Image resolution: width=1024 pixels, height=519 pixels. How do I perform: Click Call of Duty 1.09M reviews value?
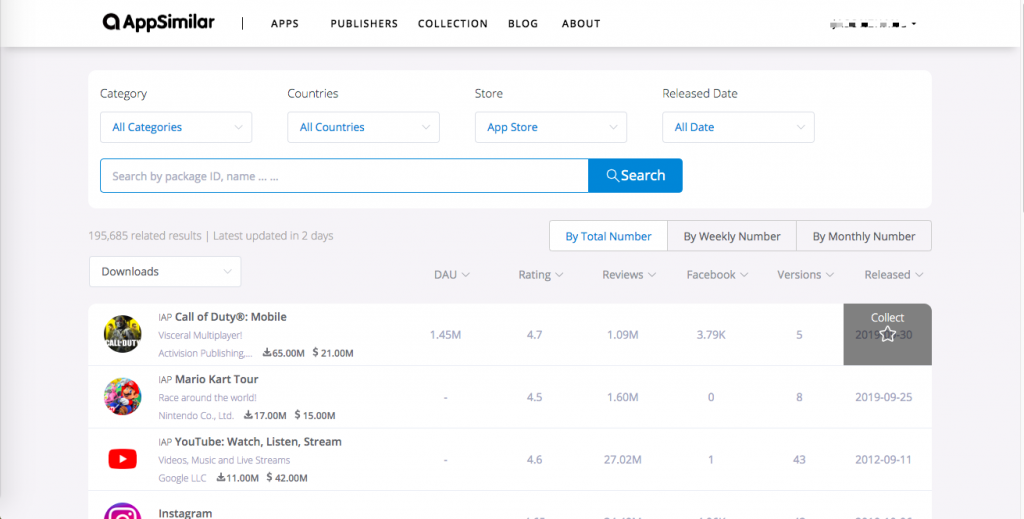pyautogui.click(x=622, y=335)
